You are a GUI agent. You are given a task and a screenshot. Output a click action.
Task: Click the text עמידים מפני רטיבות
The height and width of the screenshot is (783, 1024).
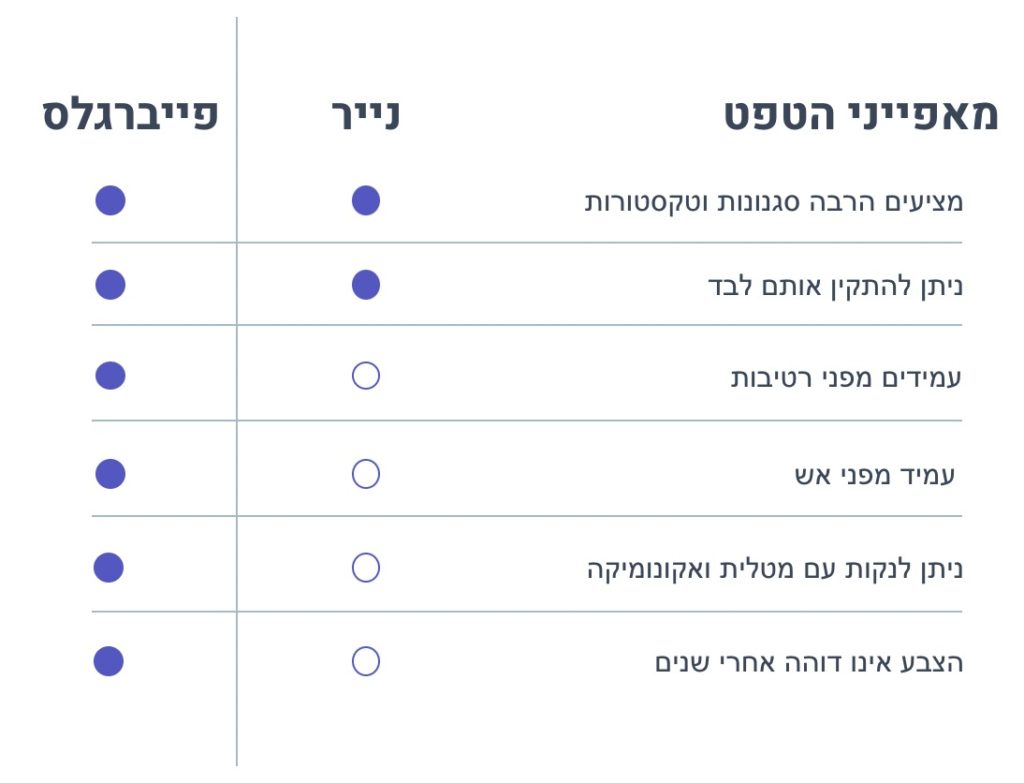pos(846,379)
